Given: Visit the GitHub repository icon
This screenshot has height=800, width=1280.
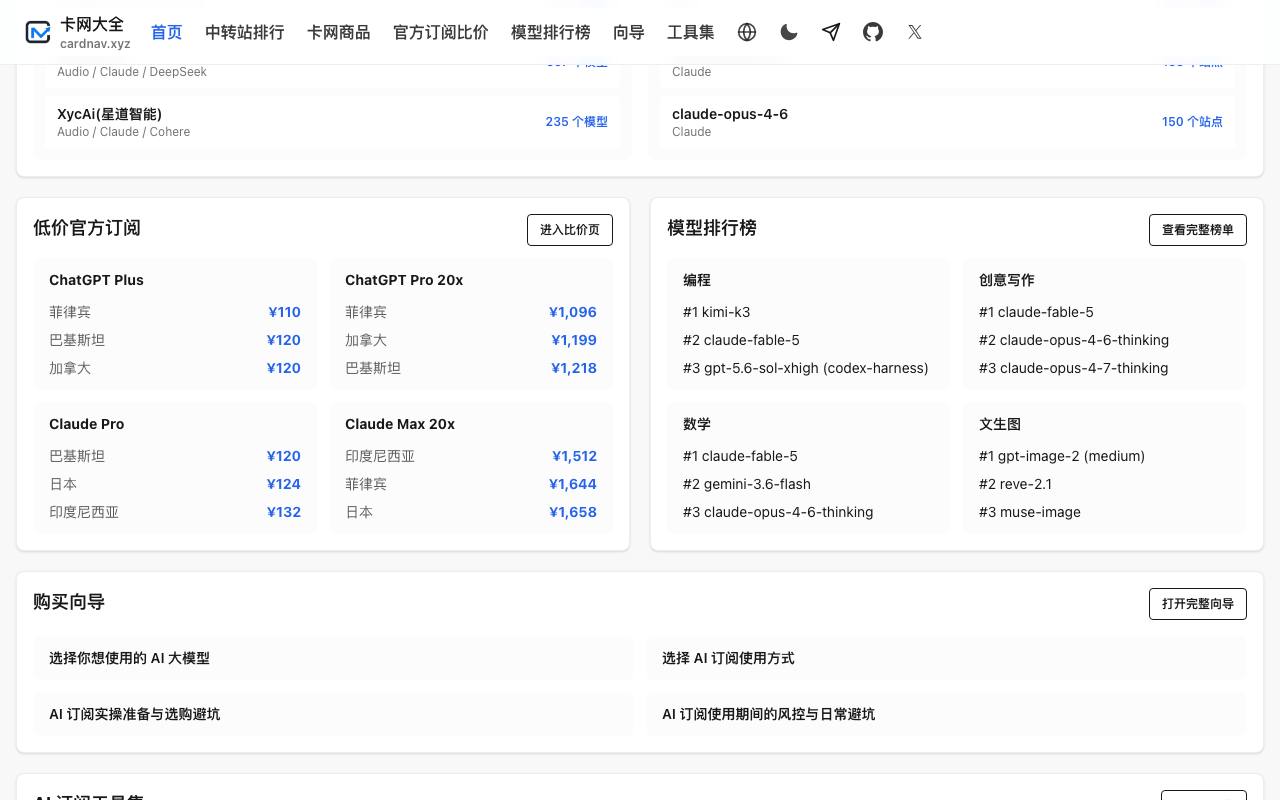Looking at the screenshot, I should [873, 32].
